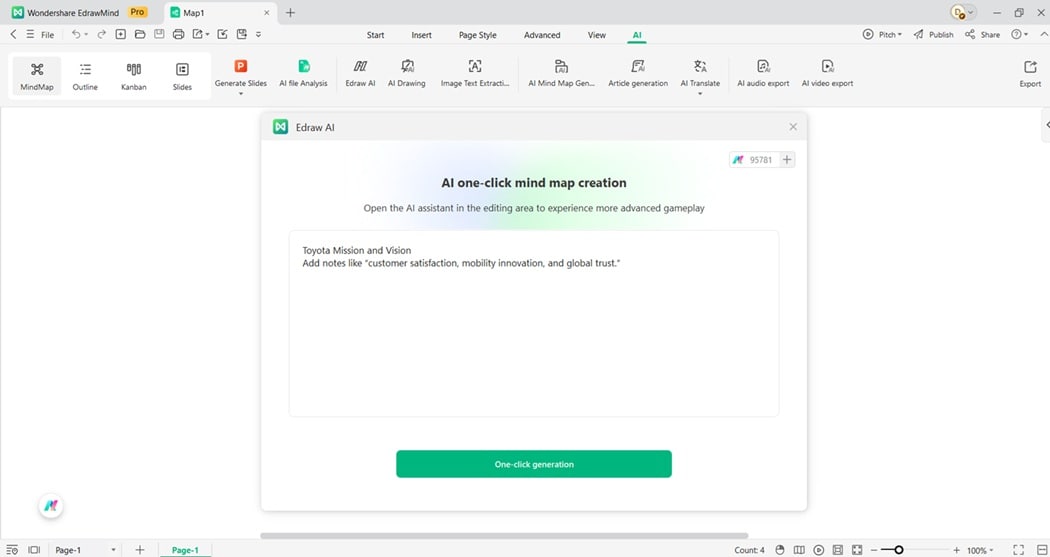Open AI video export
1050x557 pixels.
(x=827, y=74)
